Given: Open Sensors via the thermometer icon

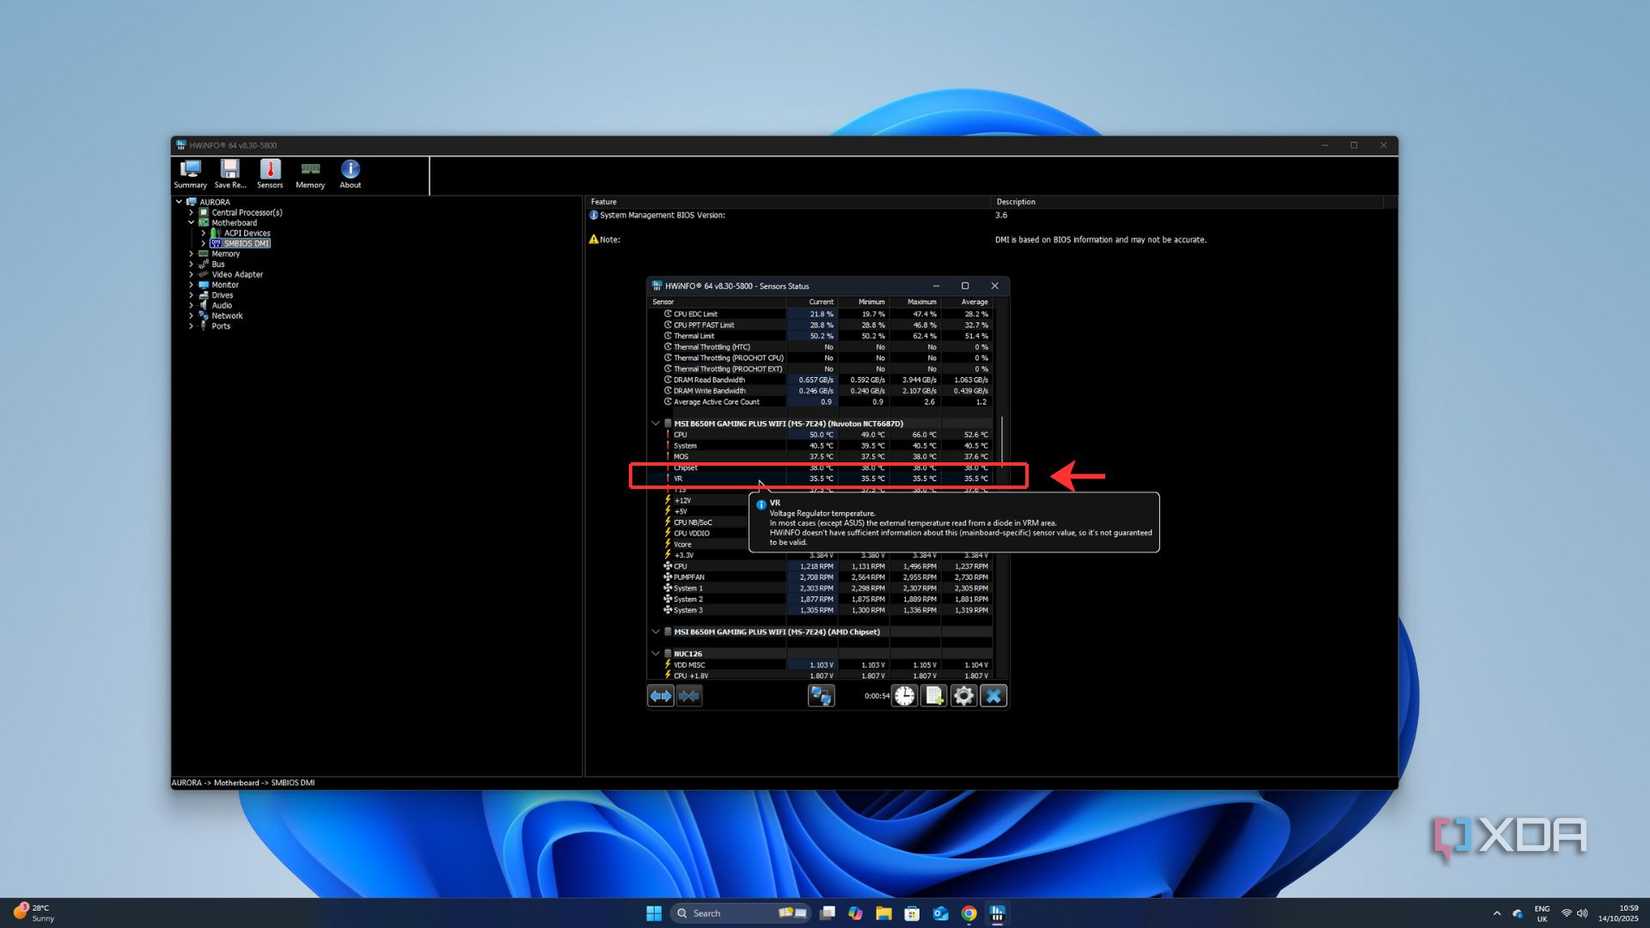Looking at the screenshot, I should coord(270,173).
